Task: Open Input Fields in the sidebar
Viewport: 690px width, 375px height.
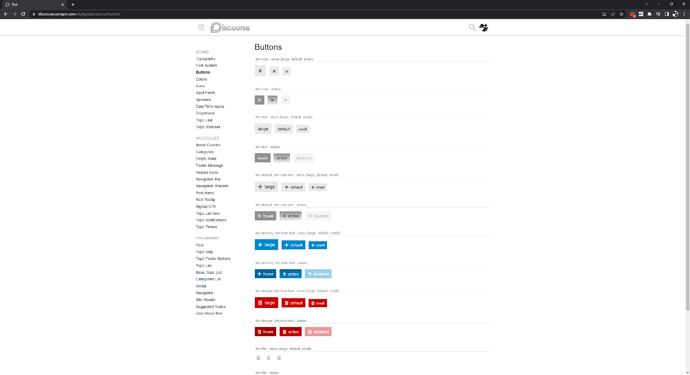Action: (206, 93)
